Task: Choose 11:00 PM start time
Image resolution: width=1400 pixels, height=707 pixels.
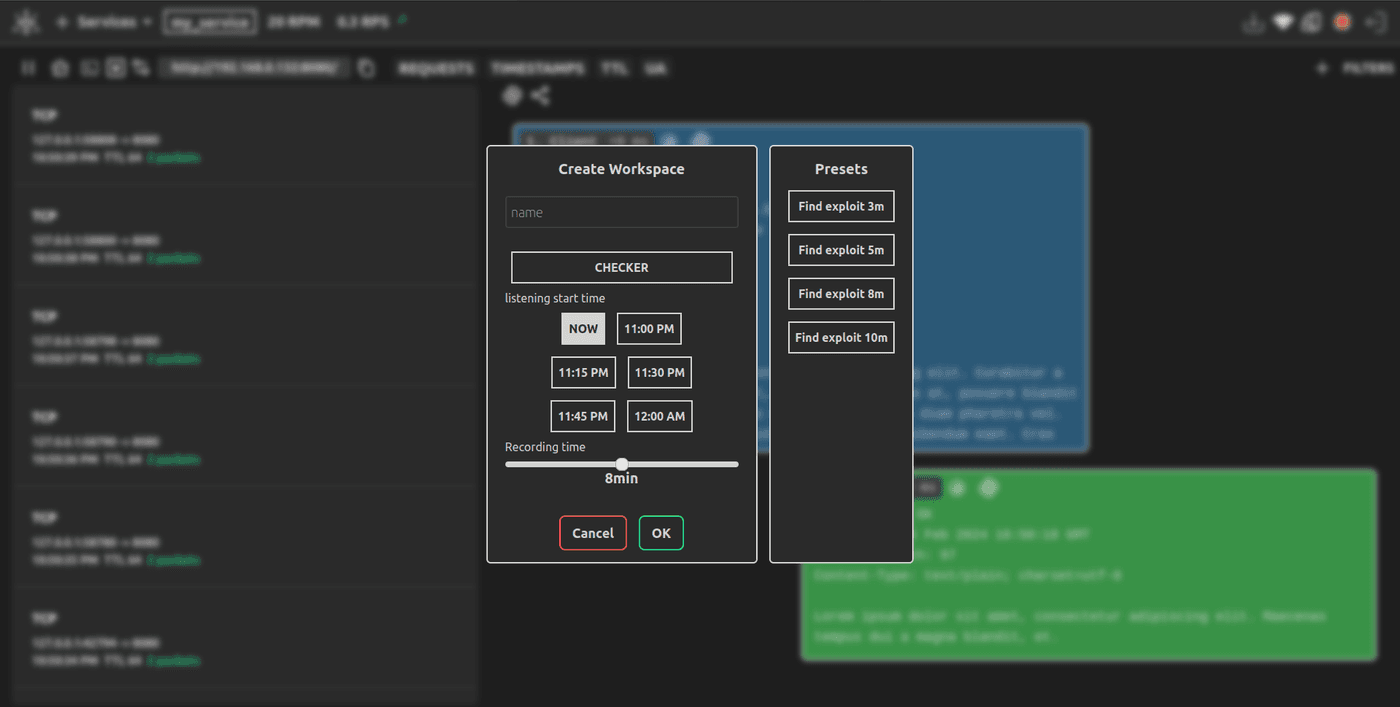Action: (x=649, y=328)
